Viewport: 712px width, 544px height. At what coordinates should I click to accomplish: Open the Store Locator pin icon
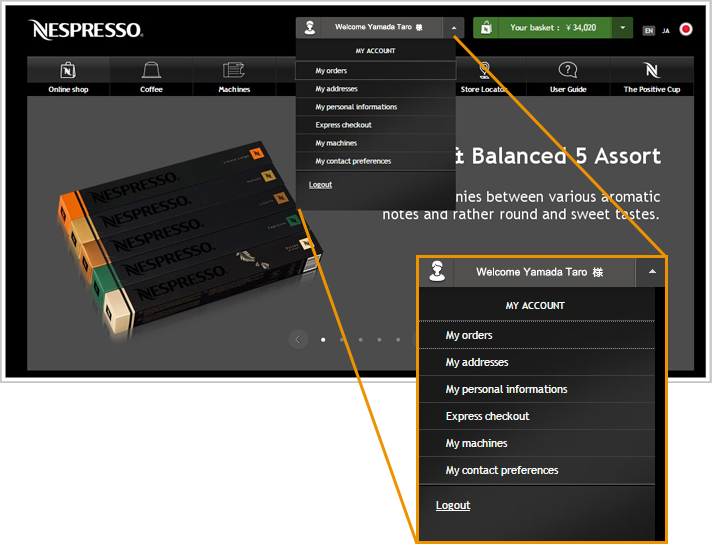[485, 70]
